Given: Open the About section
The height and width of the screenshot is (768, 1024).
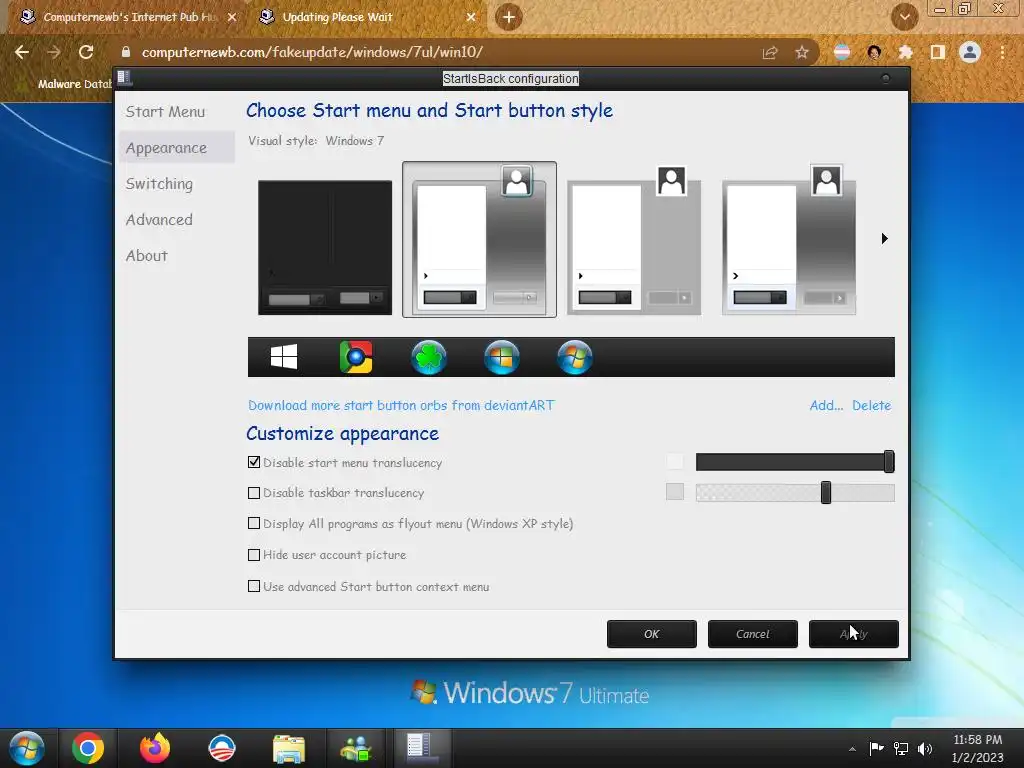Looking at the screenshot, I should click(x=146, y=255).
